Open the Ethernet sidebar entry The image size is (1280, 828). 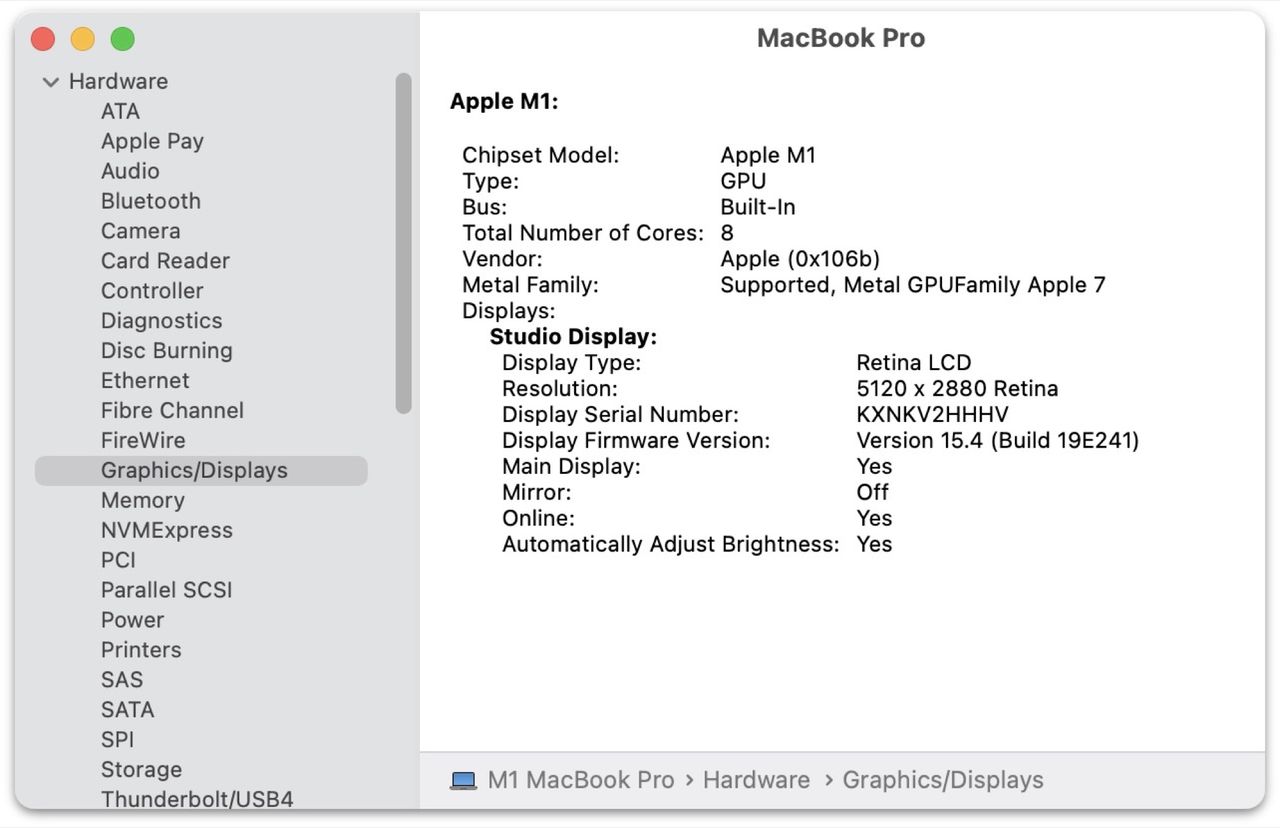[145, 381]
